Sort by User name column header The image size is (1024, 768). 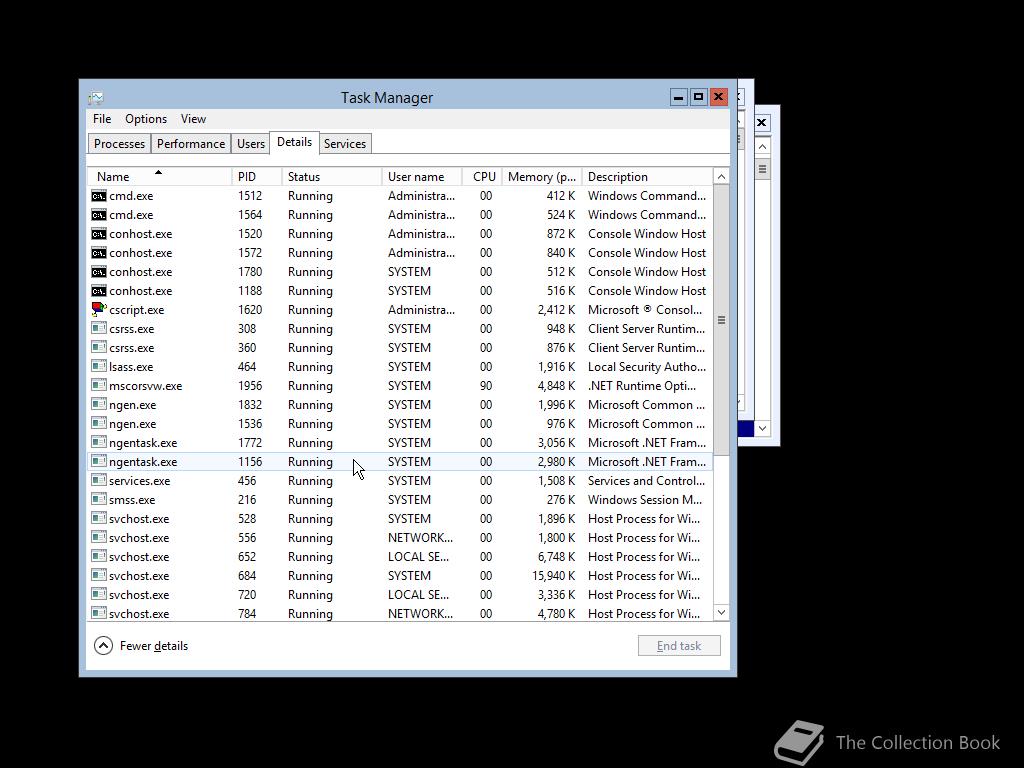click(x=422, y=177)
